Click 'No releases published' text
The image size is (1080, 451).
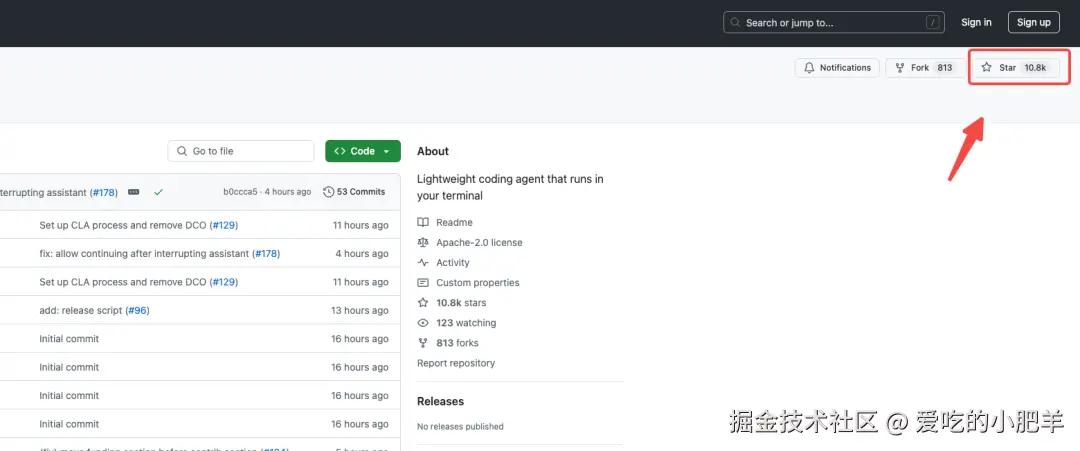point(460,426)
